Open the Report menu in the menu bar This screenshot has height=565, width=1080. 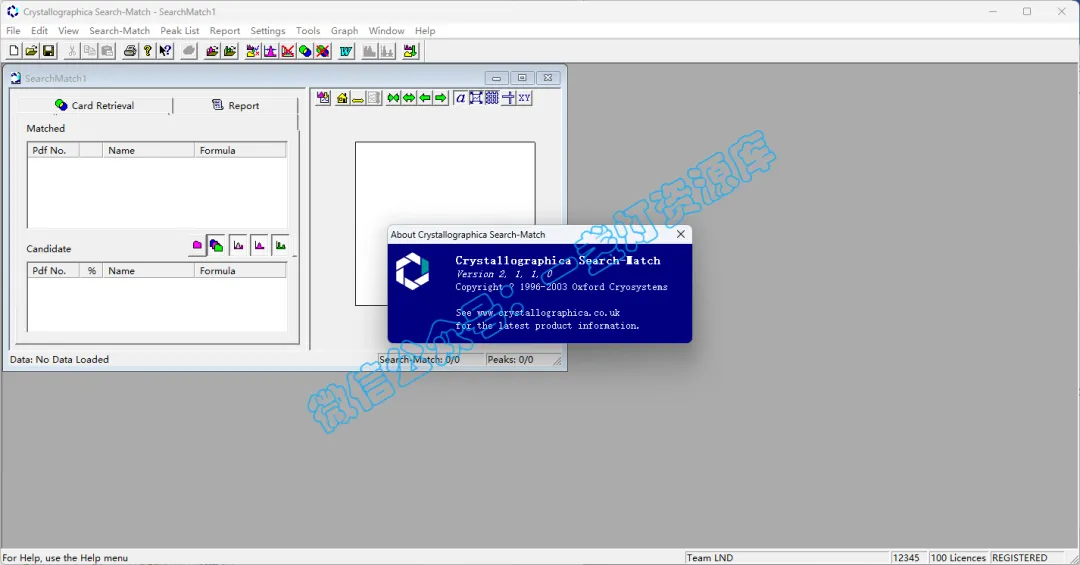[x=225, y=30]
